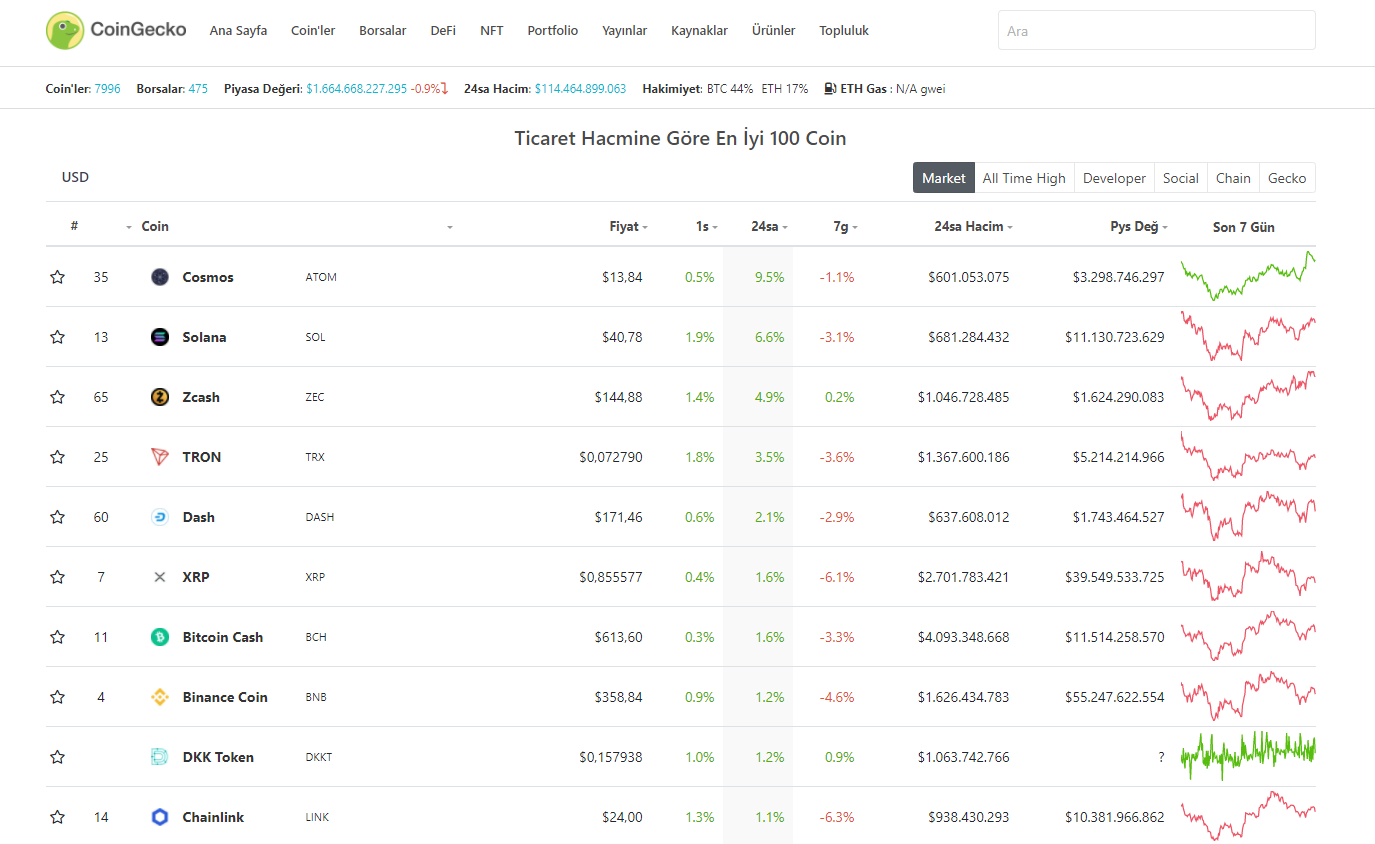Click the Chainlink coin icon
This screenshot has width=1375, height=844.
160,817
